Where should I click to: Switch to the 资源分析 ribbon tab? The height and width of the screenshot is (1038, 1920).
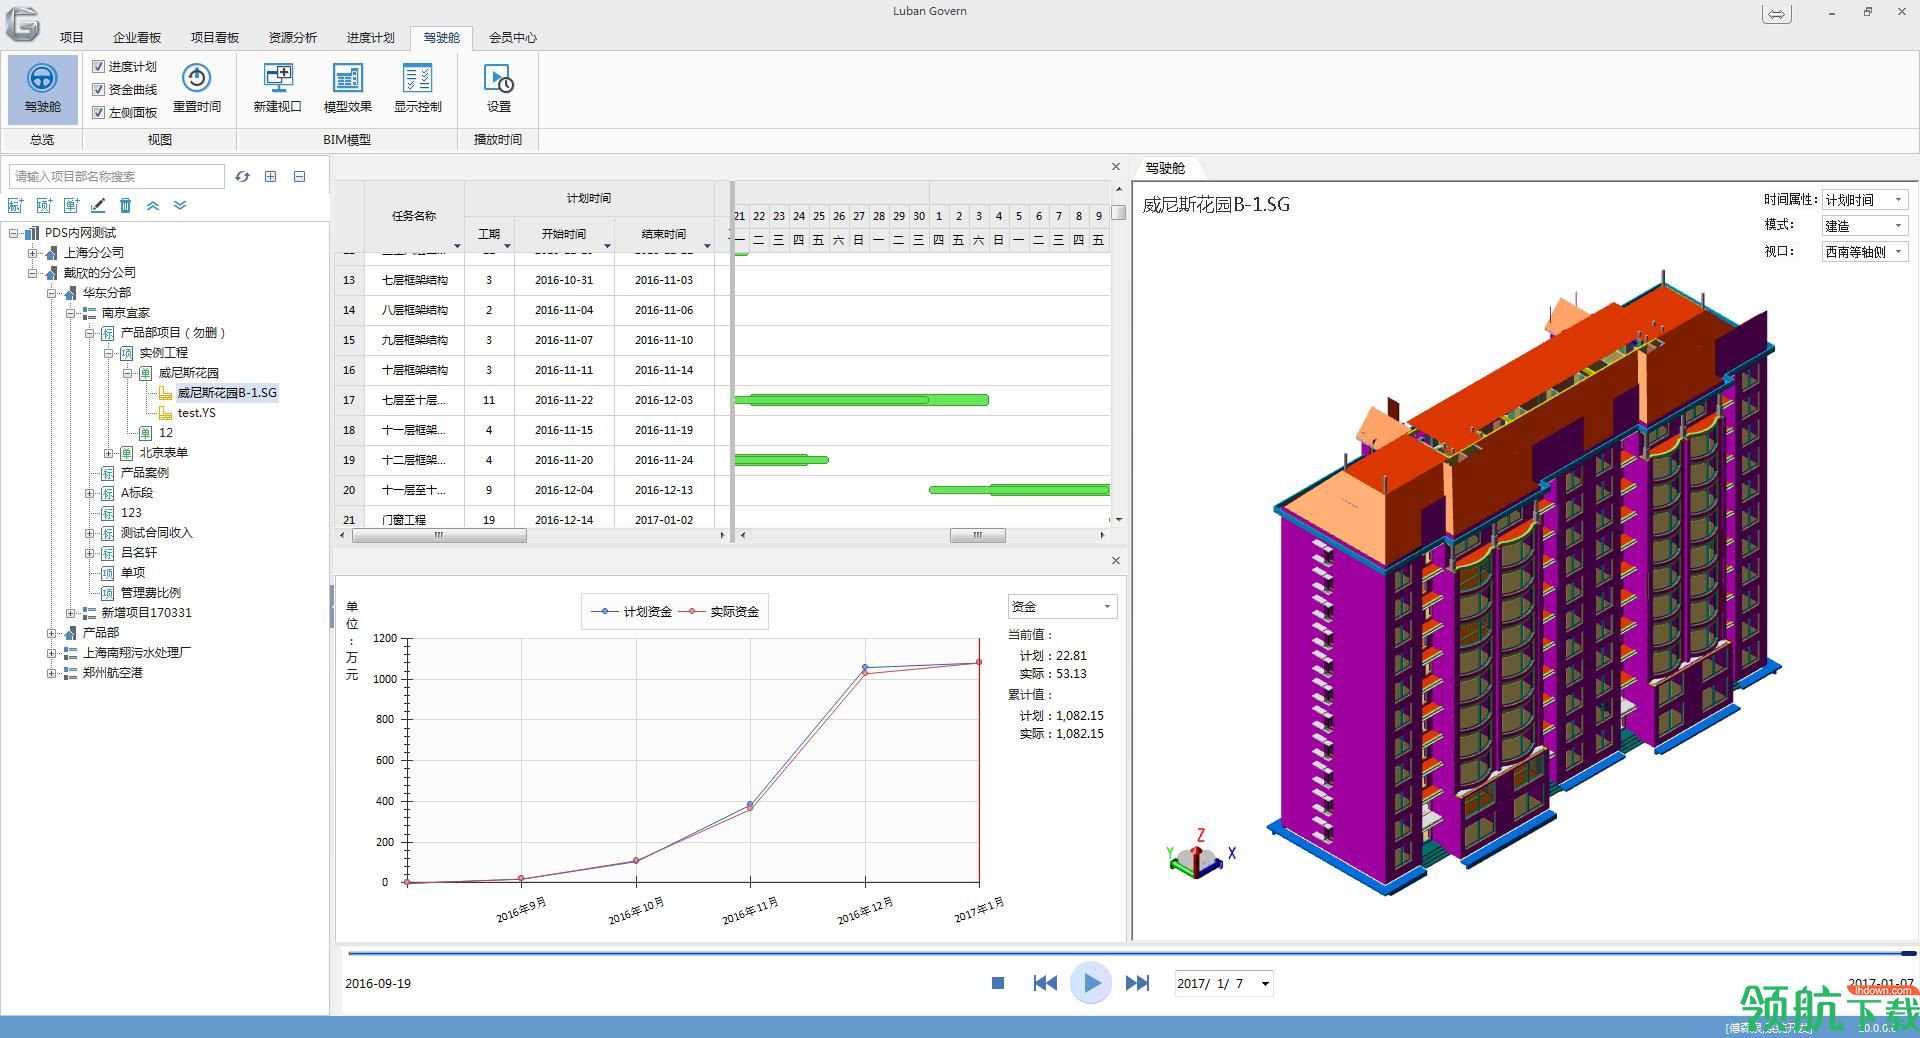292,37
